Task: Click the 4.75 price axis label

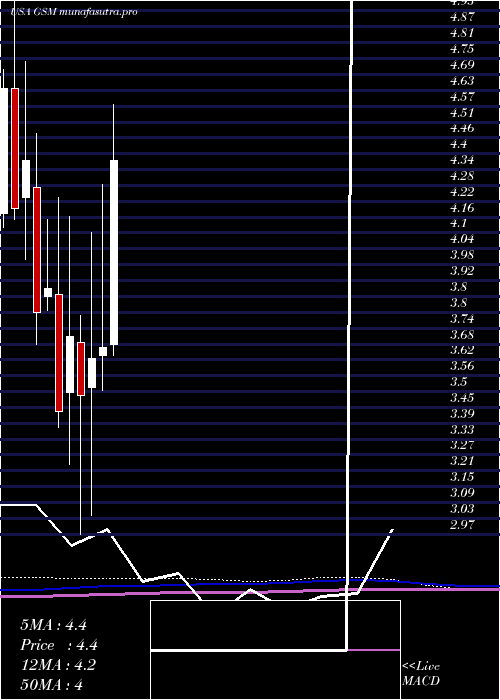Action: coord(462,49)
